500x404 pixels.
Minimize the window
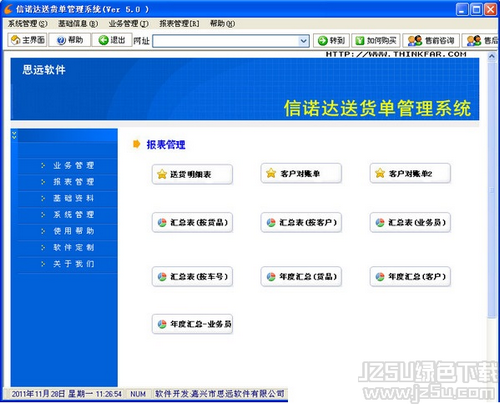(x=462, y=9)
